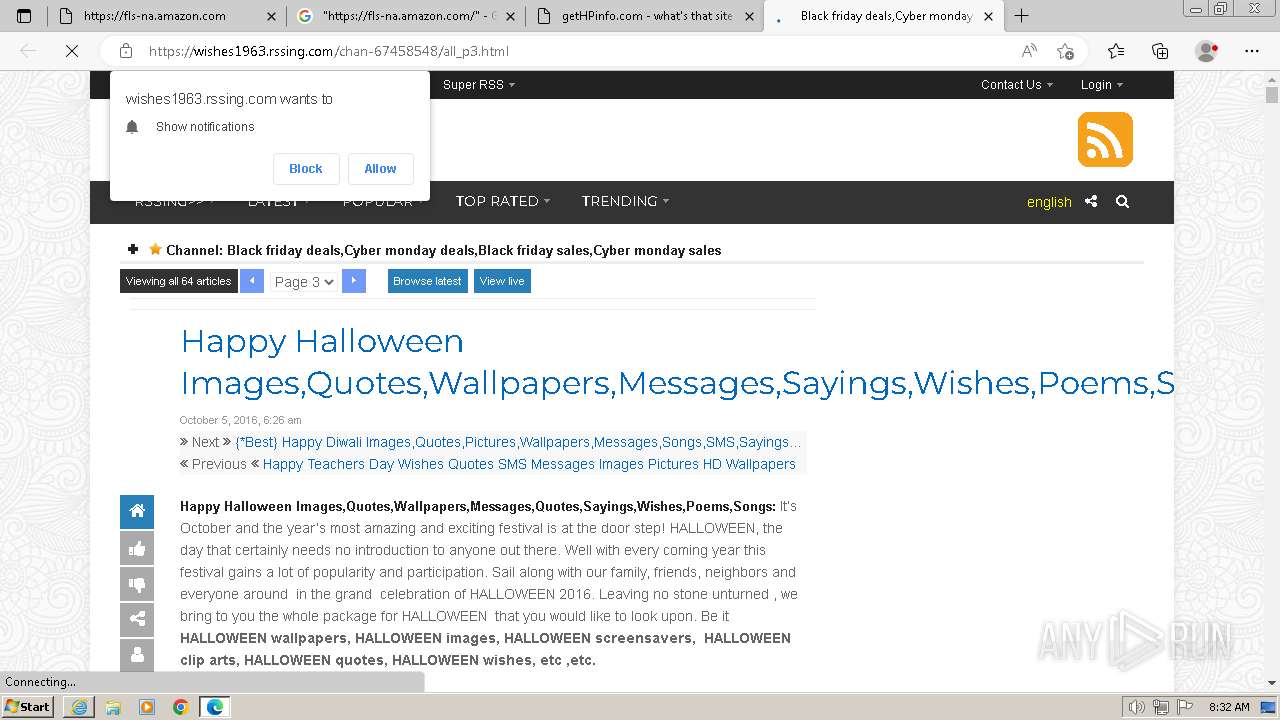Open Settings and more ellipsis menu
The height and width of the screenshot is (720, 1280).
point(1252,51)
